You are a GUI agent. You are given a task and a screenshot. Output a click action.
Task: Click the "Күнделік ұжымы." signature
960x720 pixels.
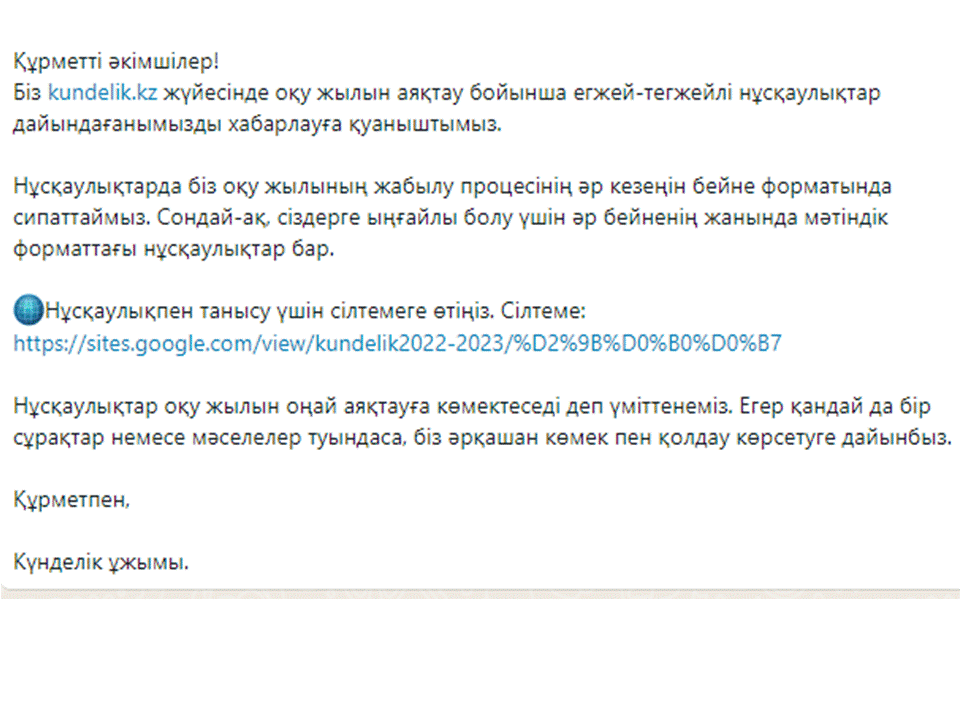click(x=101, y=564)
